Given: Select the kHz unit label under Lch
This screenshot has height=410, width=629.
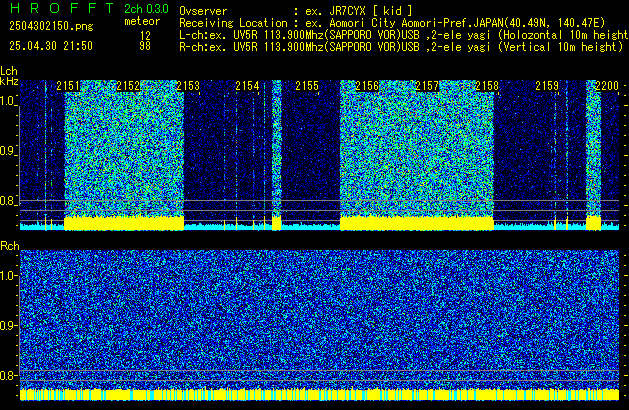Looking at the screenshot, I should pos(9,81).
